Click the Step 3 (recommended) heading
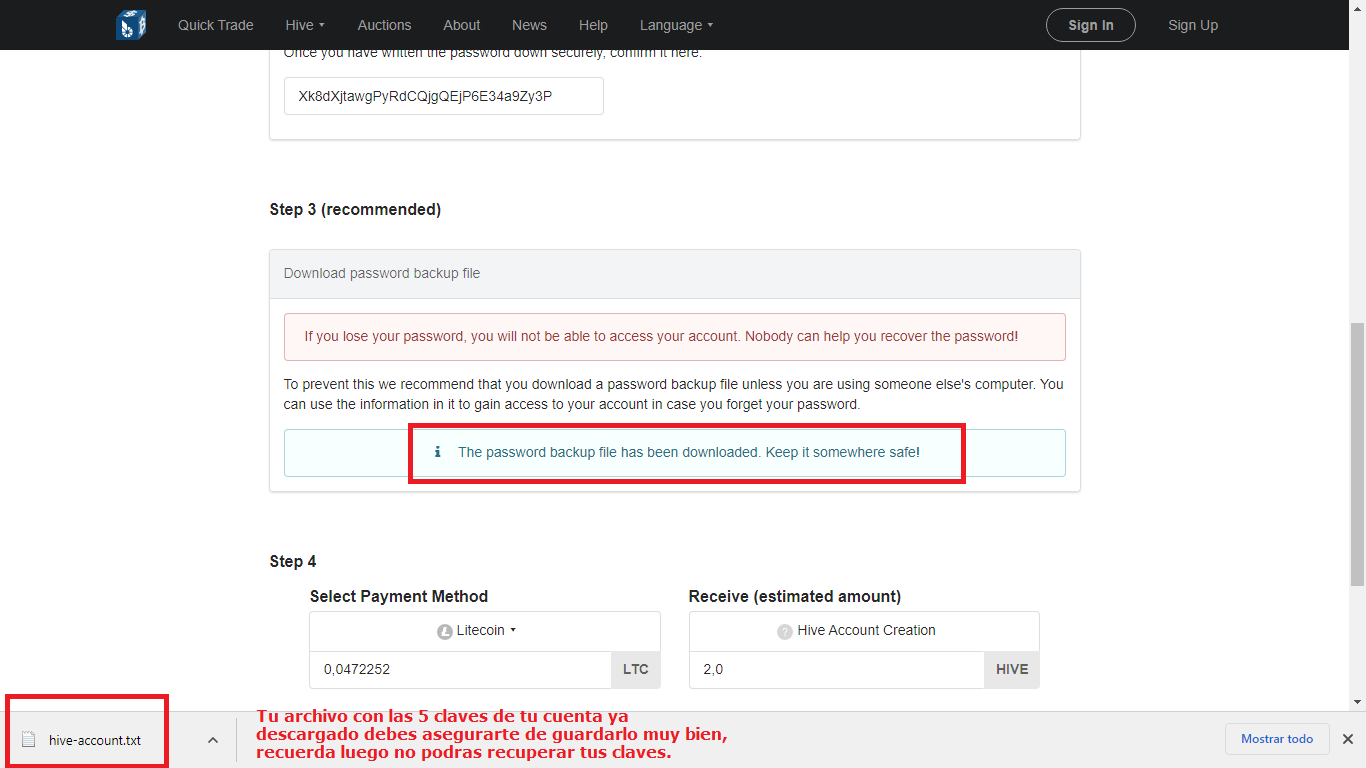The height and width of the screenshot is (768, 1366). (355, 209)
